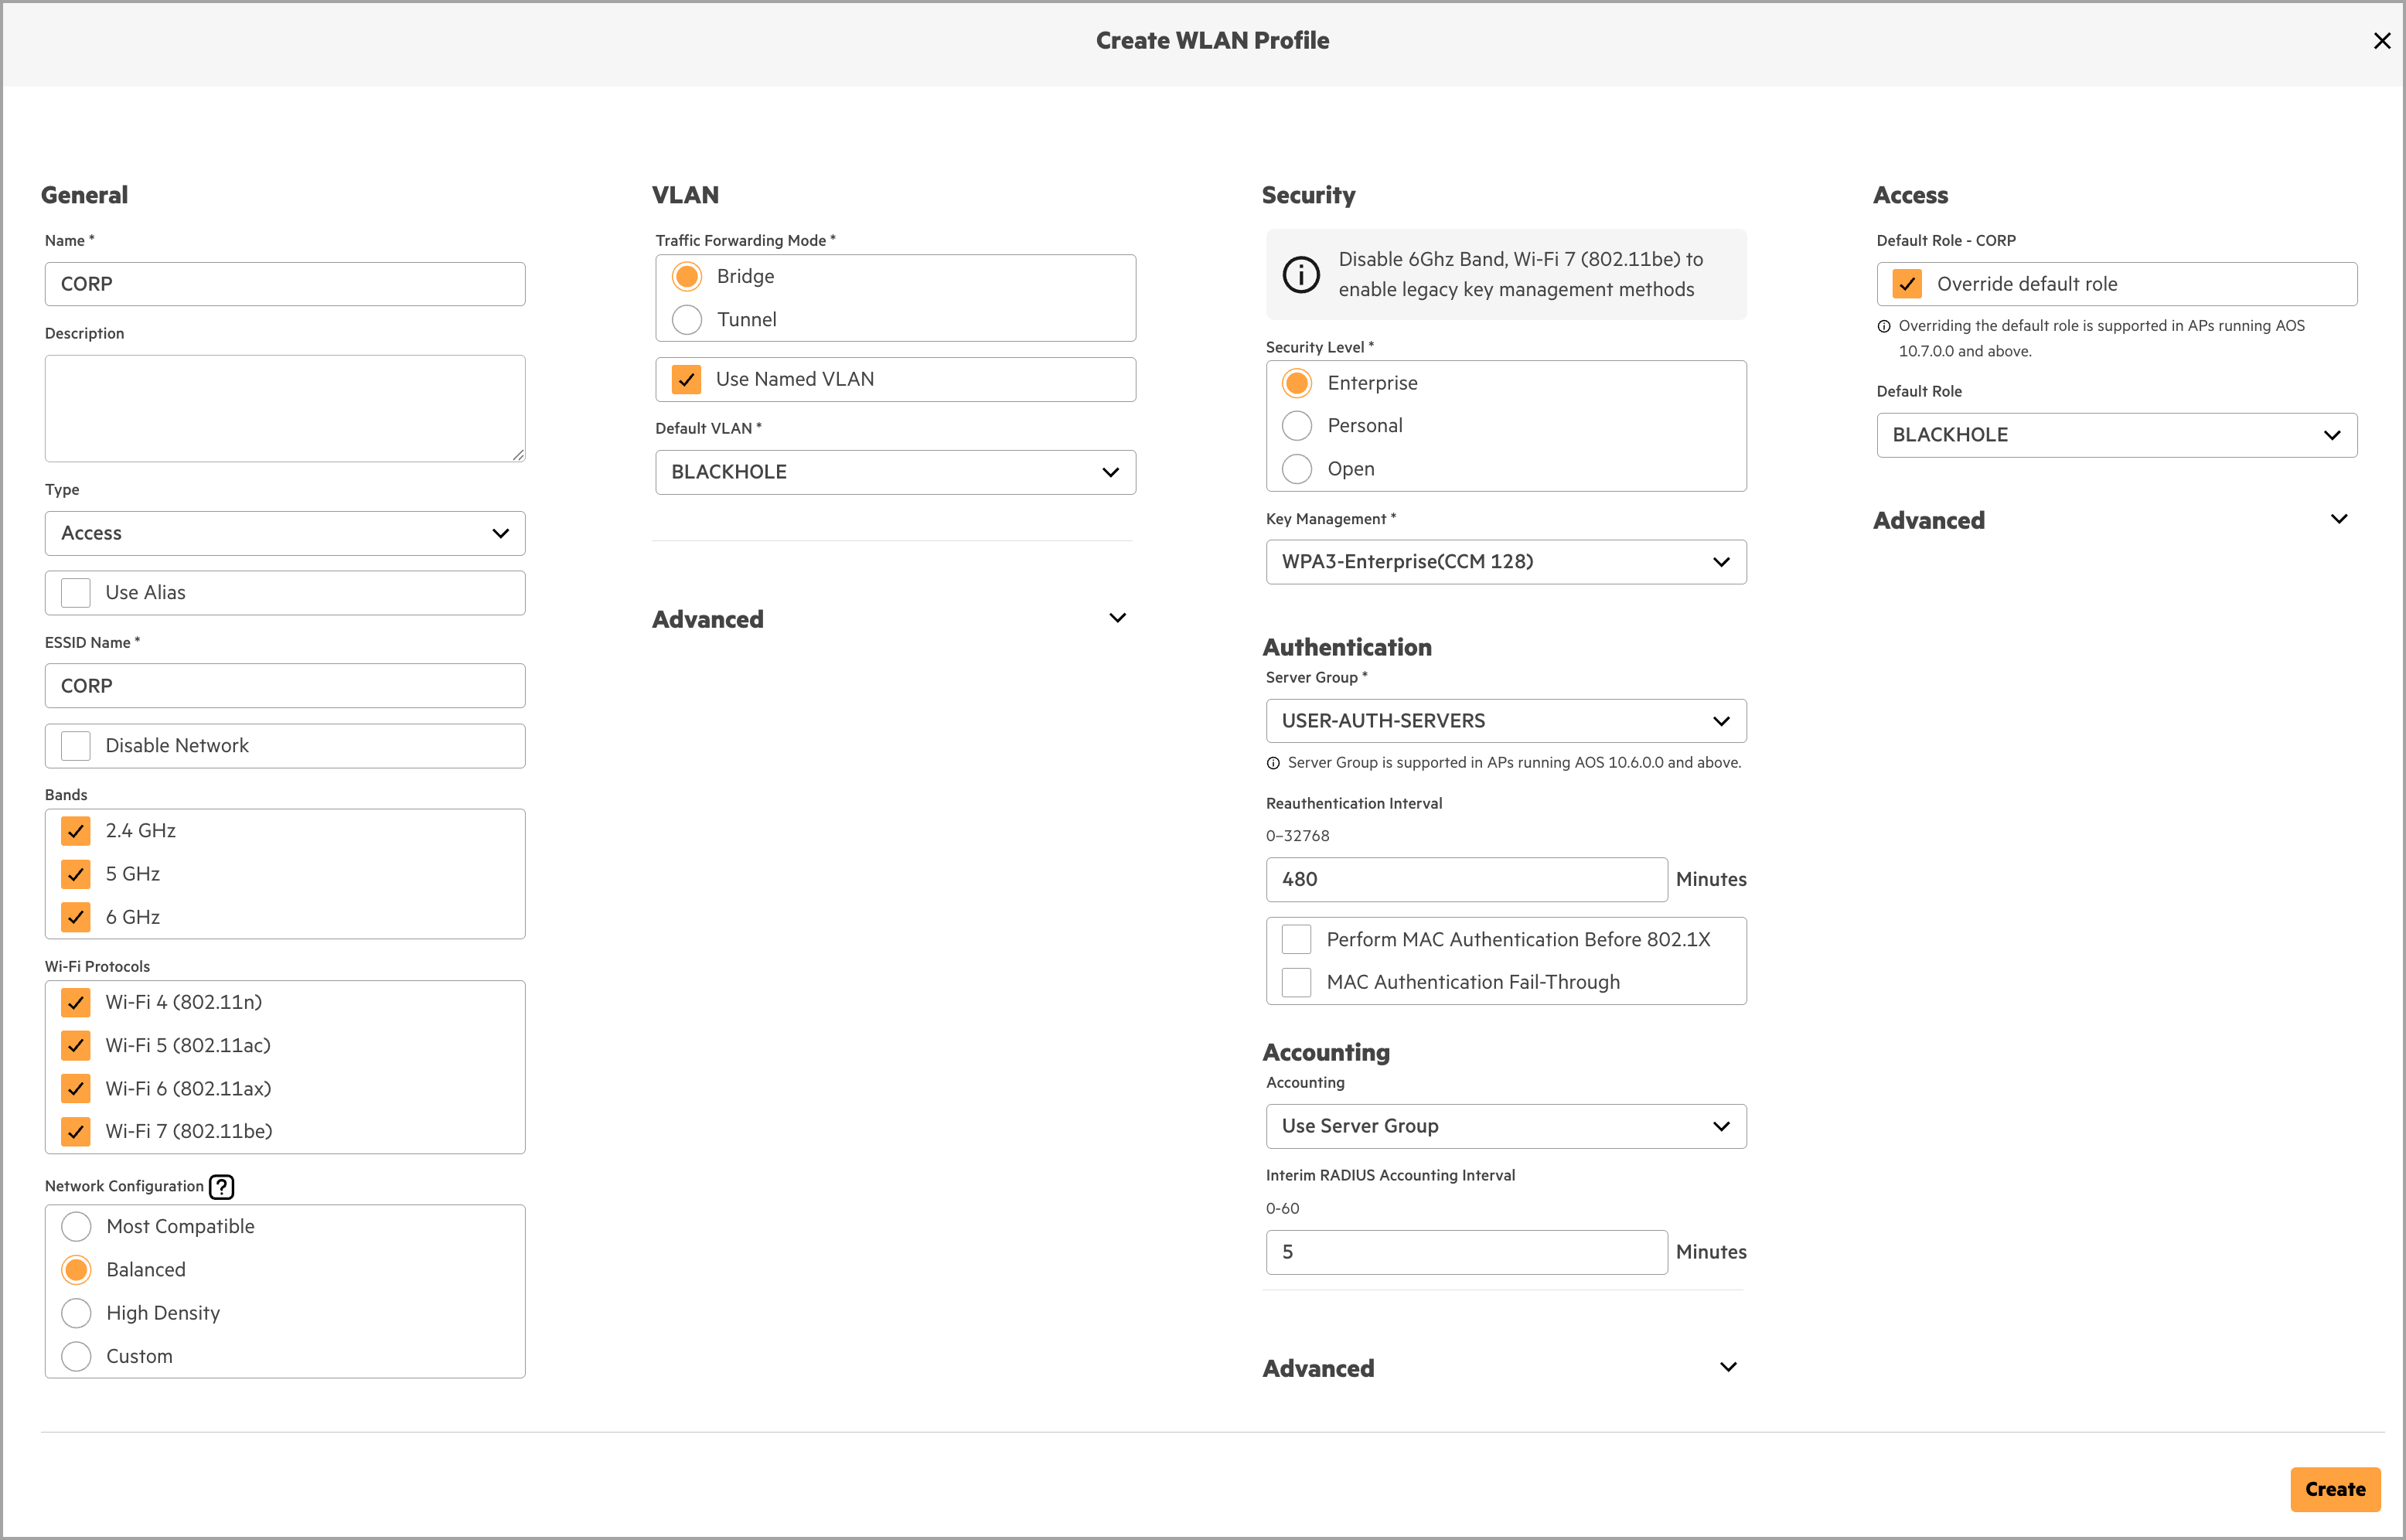Select Personal security level
This screenshot has height=1540, width=2406.
1297,426
